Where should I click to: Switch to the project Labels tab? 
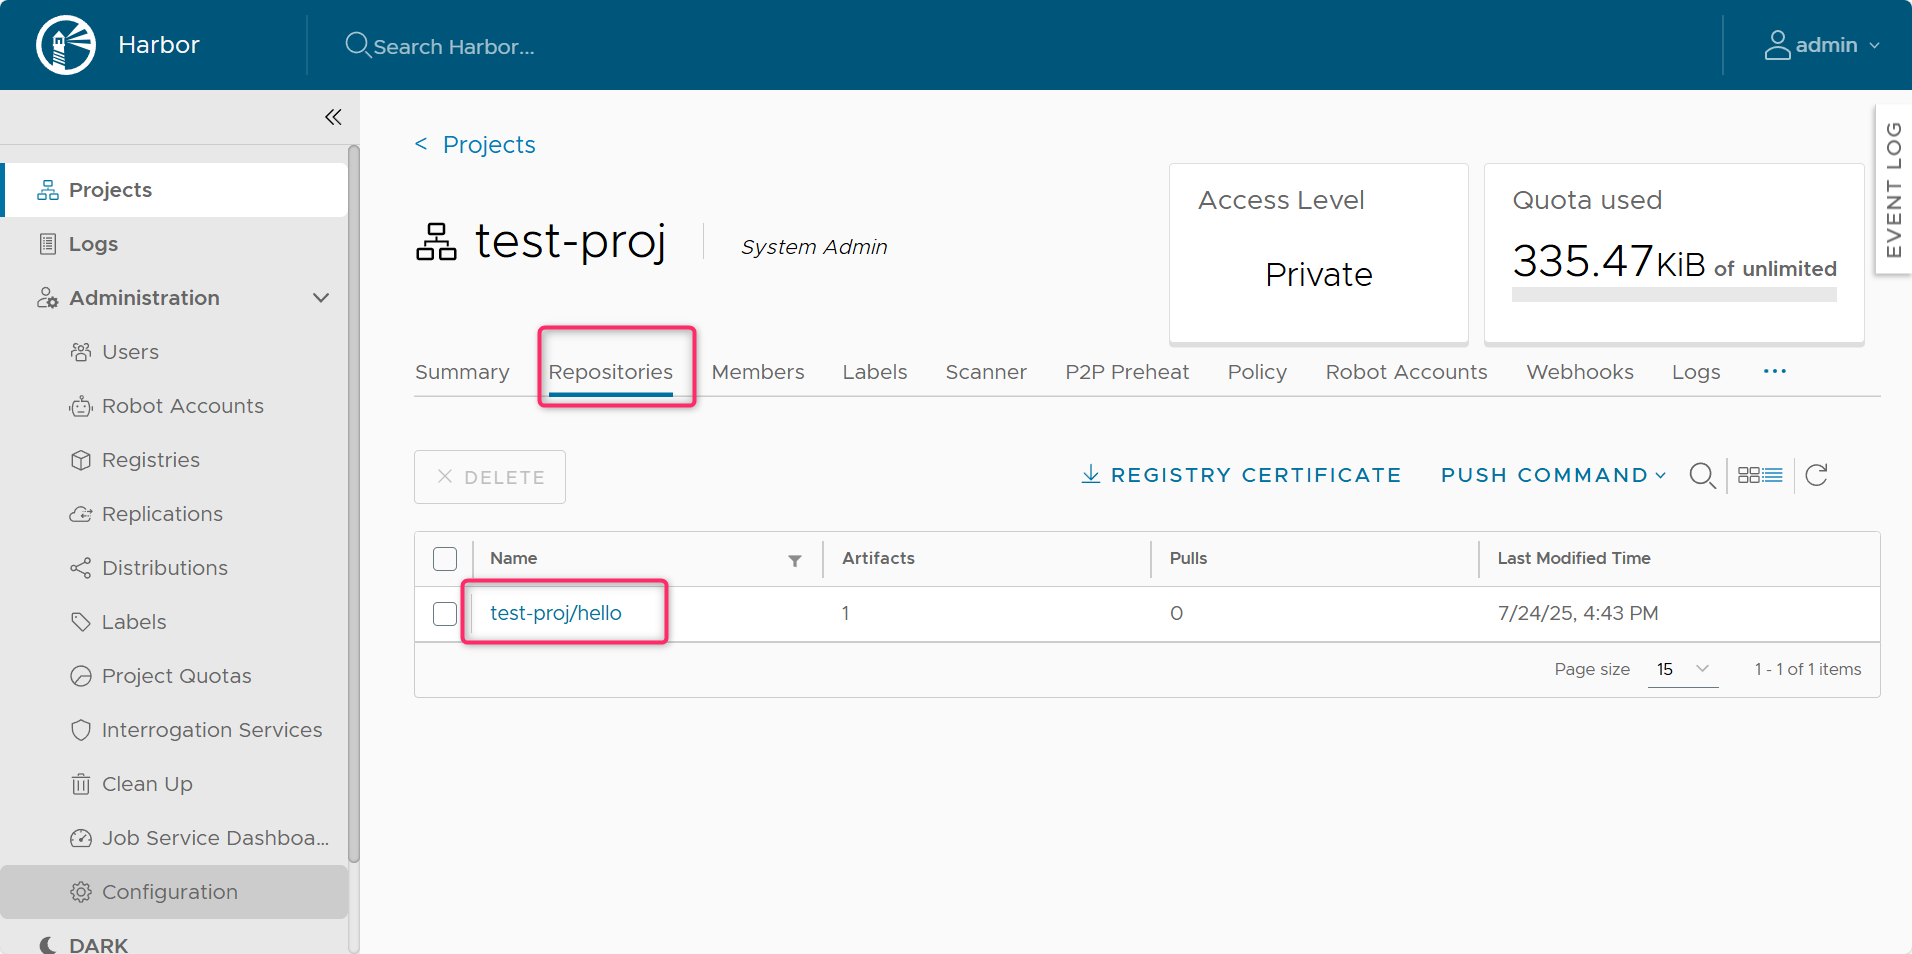click(x=875, y=372)
